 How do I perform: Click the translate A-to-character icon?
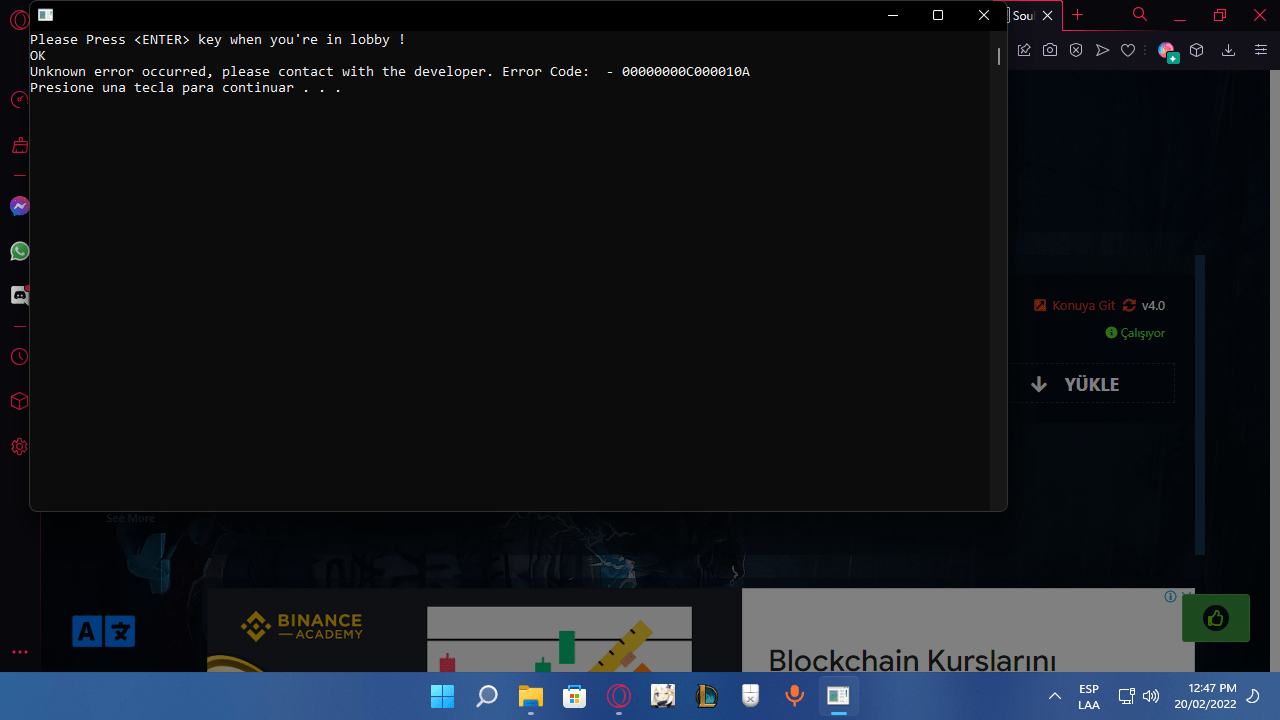104,631
